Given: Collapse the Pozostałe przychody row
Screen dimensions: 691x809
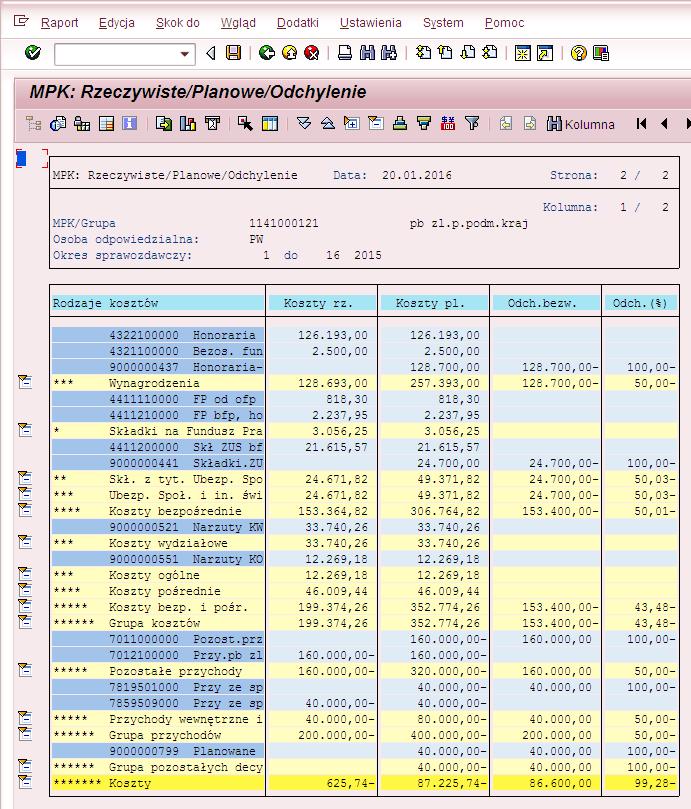Looking at the screenshot, I should pos(25,670).
